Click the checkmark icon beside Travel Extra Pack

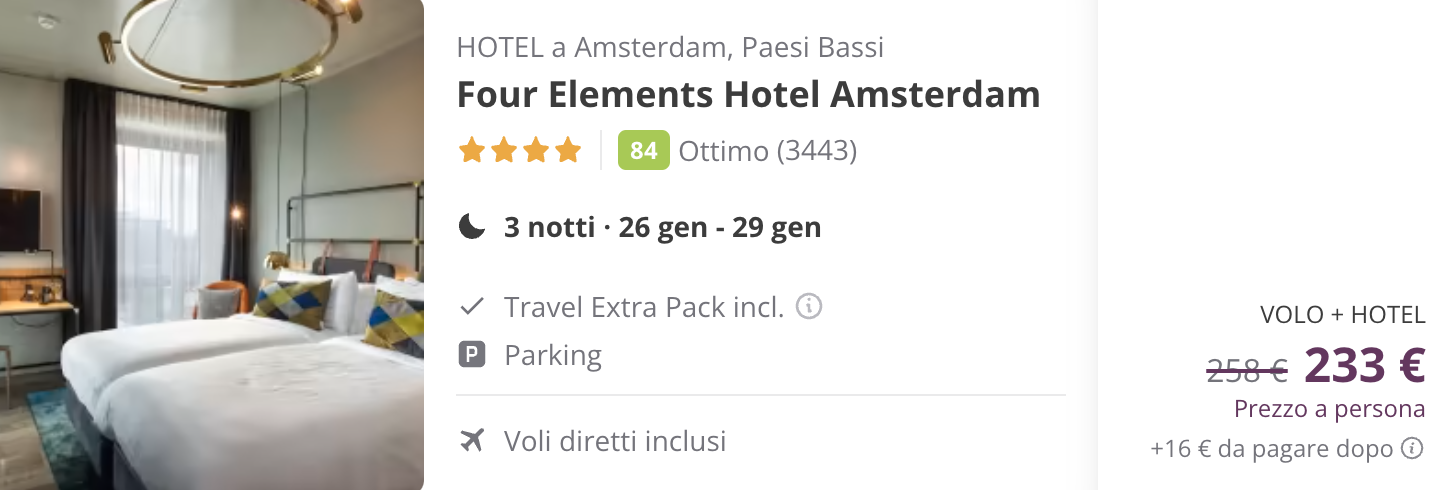(472, 306)
